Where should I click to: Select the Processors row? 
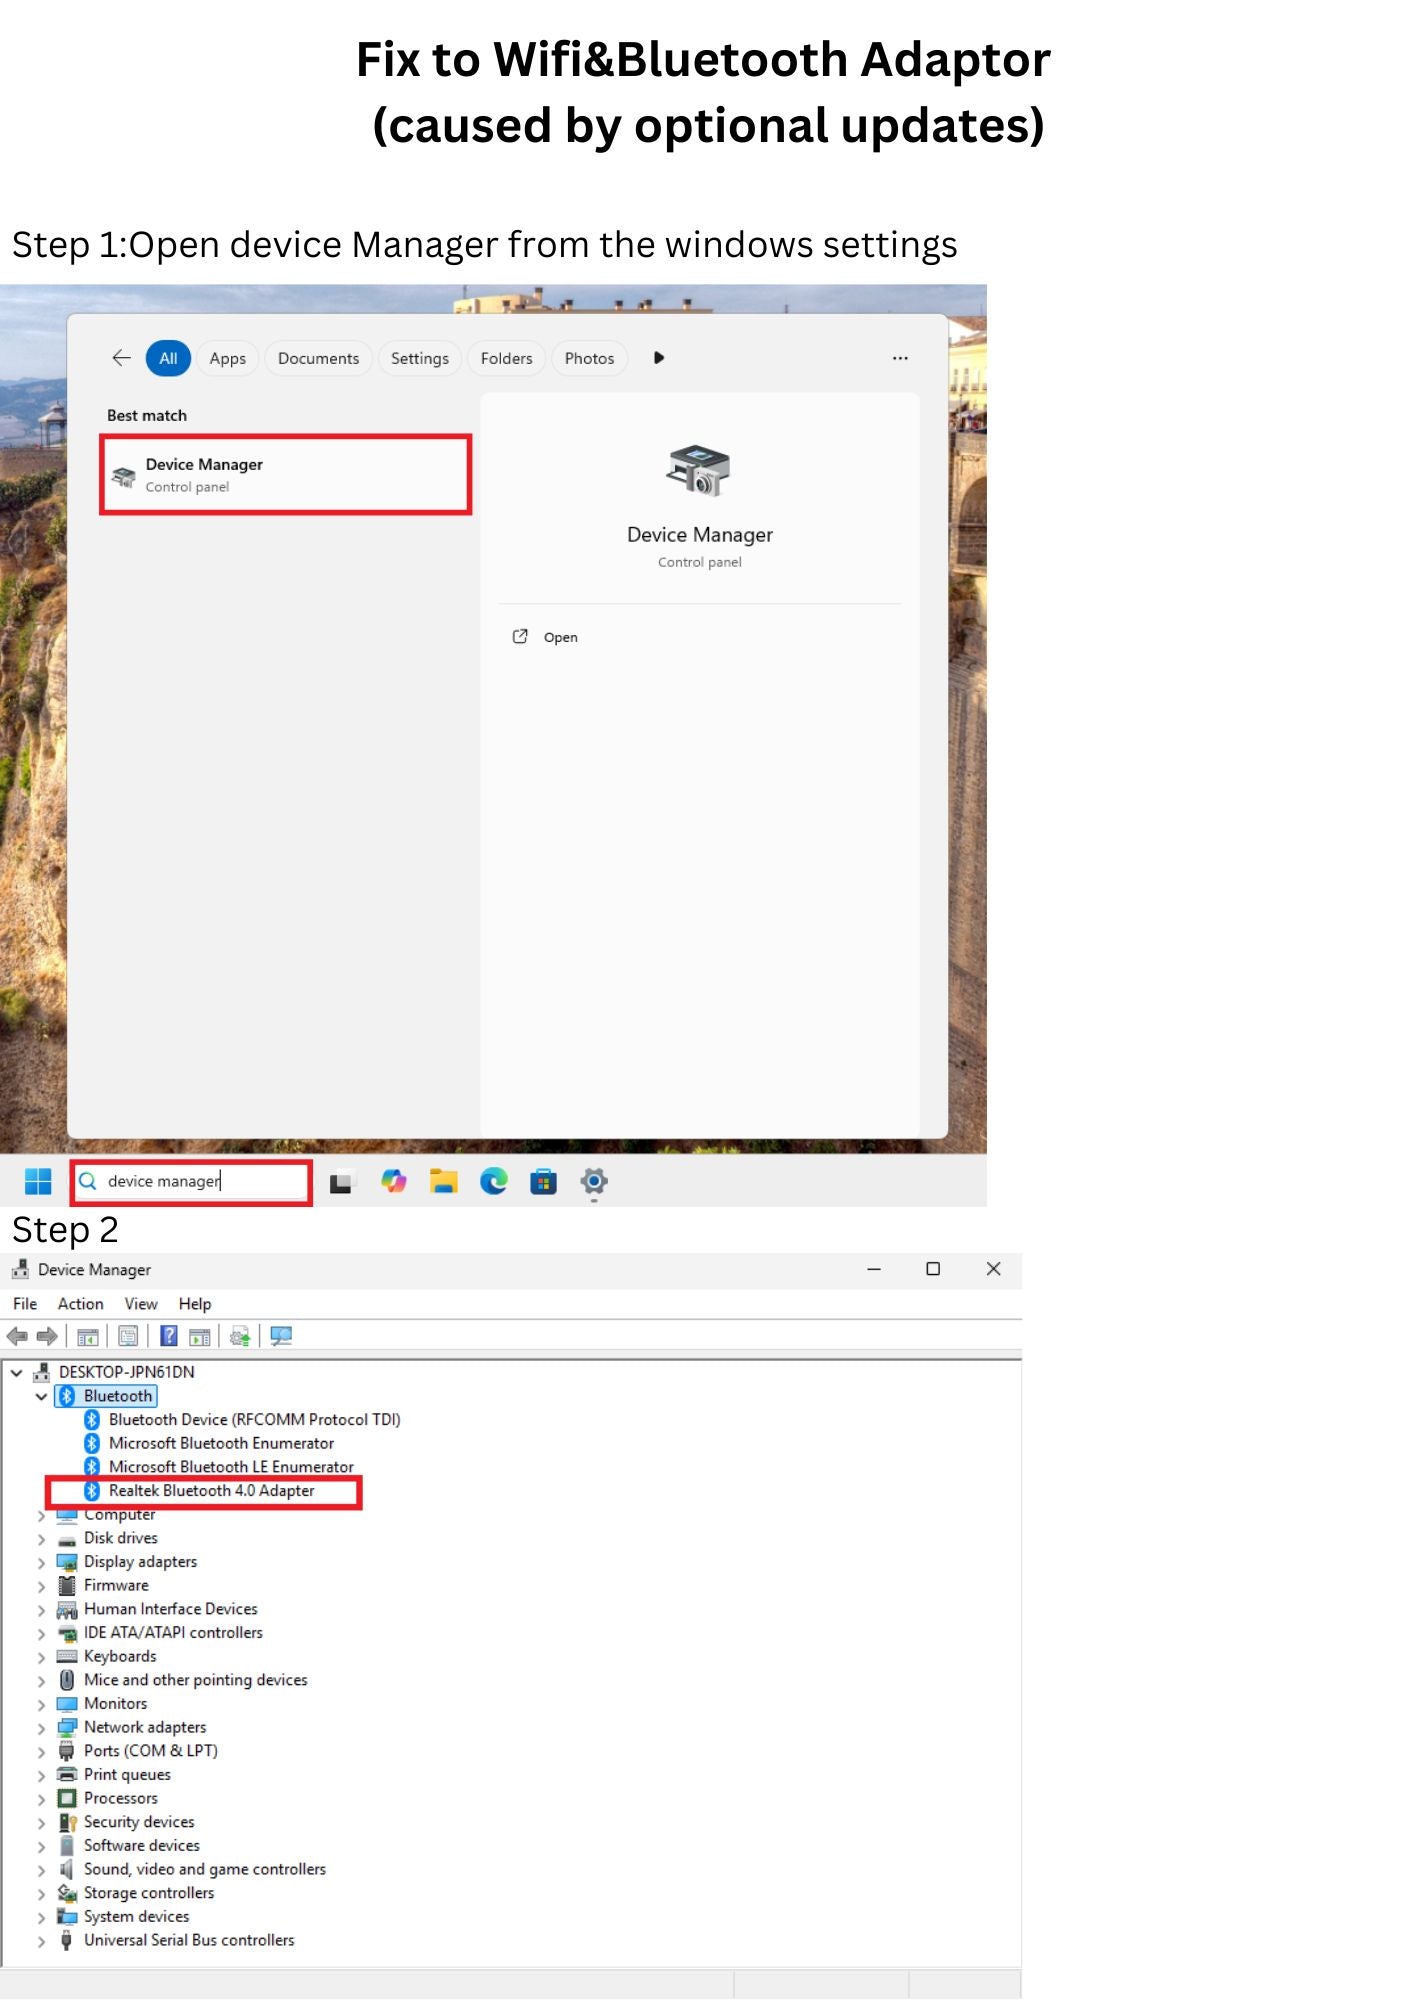point(120,1799)
